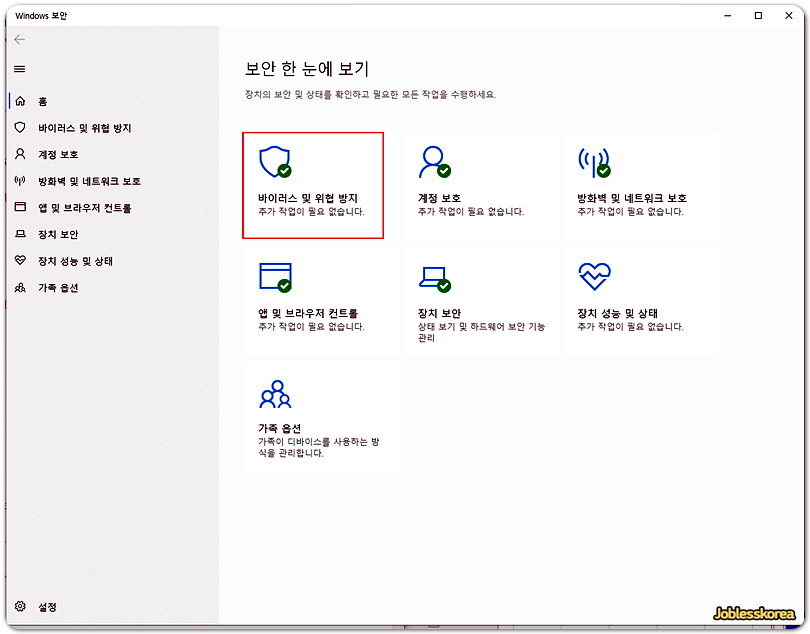Select 홈 in the sidebar
This screenshot has height=634, width=810.
(x=43, y=102)
